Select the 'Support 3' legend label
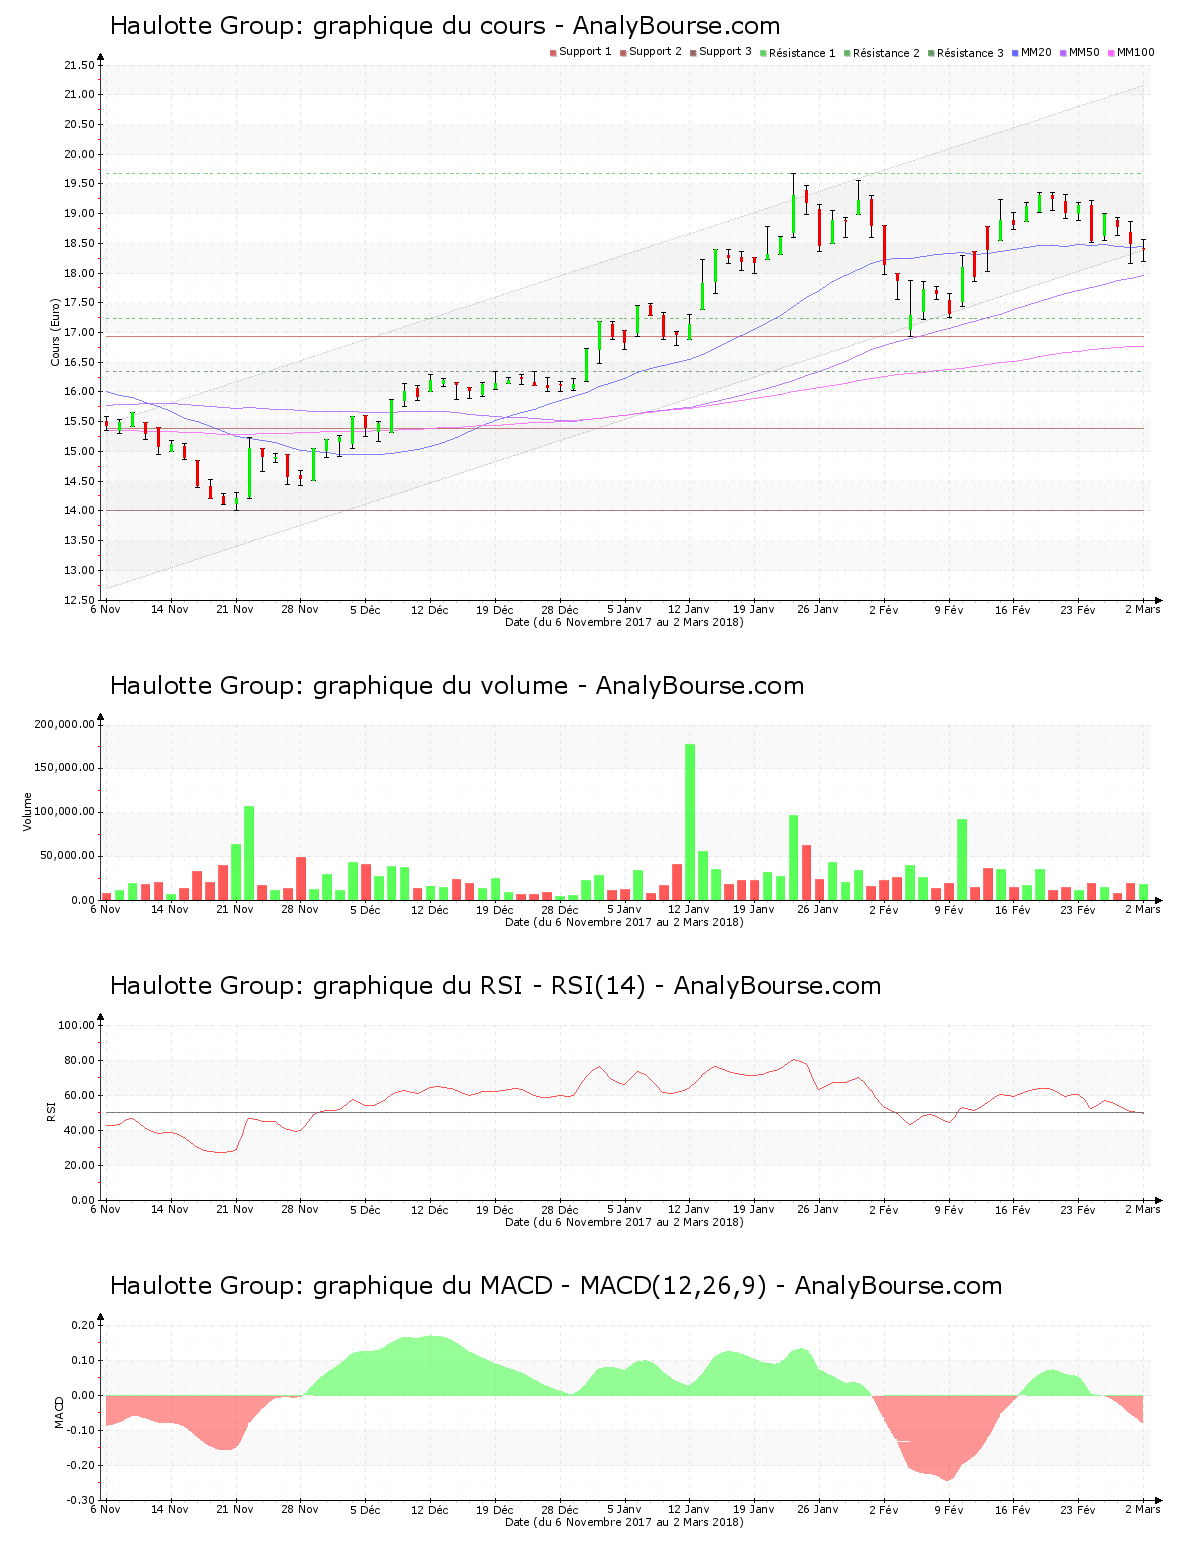Image resolution: width=1200 pixels, height=1550 pixels. pos(725,52)
